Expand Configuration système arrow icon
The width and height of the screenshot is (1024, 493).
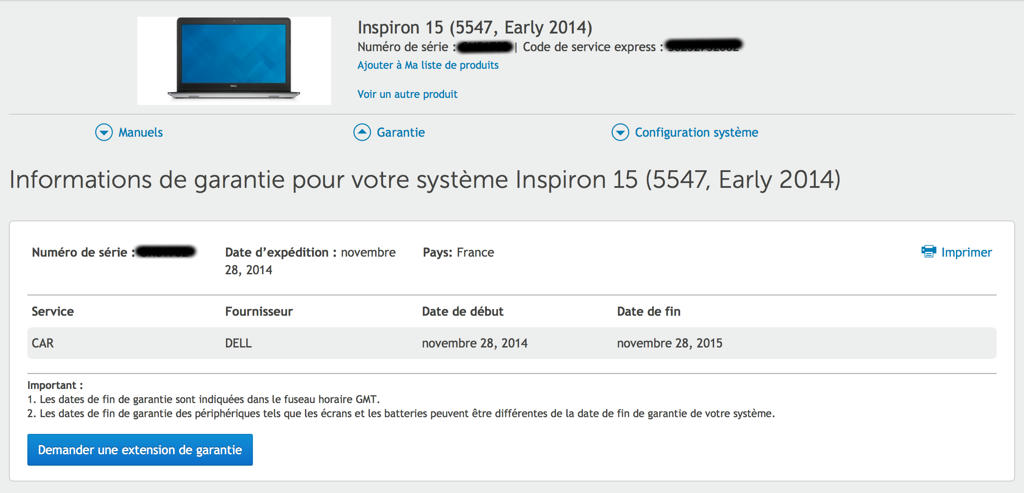[620, 133]
